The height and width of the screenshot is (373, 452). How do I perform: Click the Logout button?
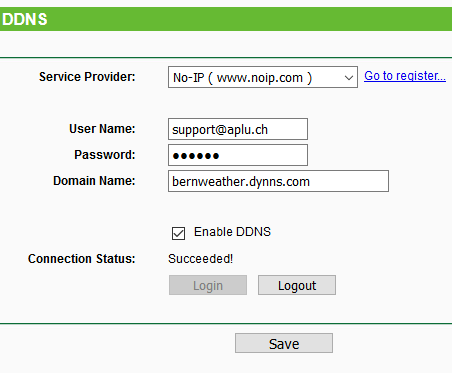[297, 285]
